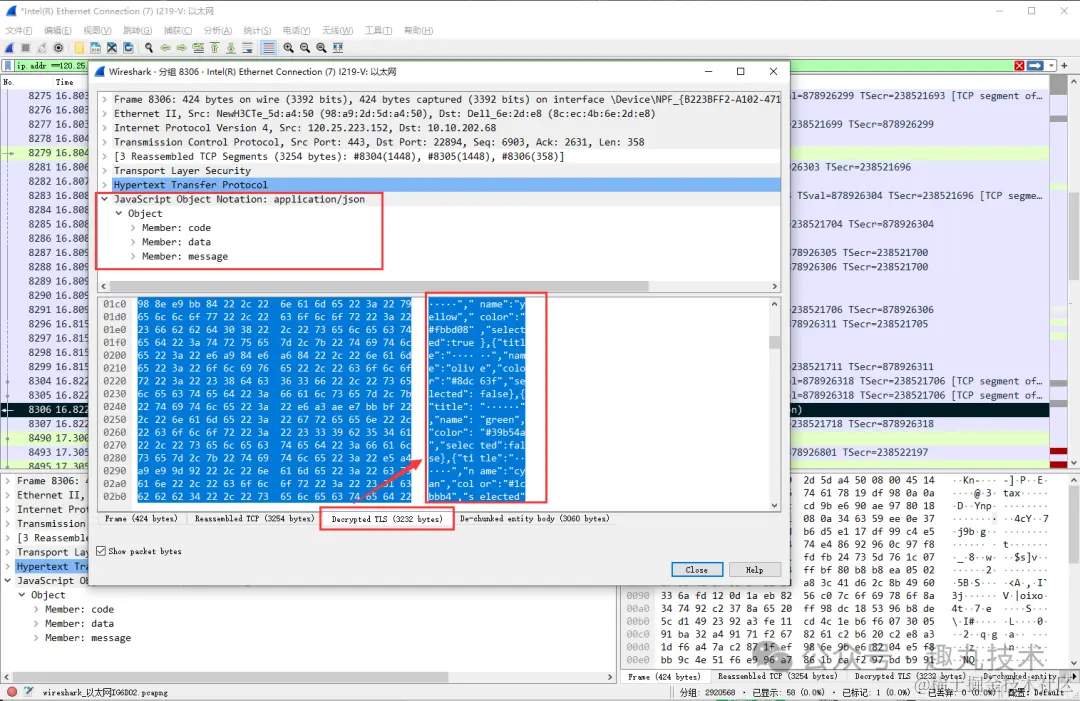The height and width of the screenshot is (701, 1080).
Task: Add a filter button with plus
Action: point(1065,65)
